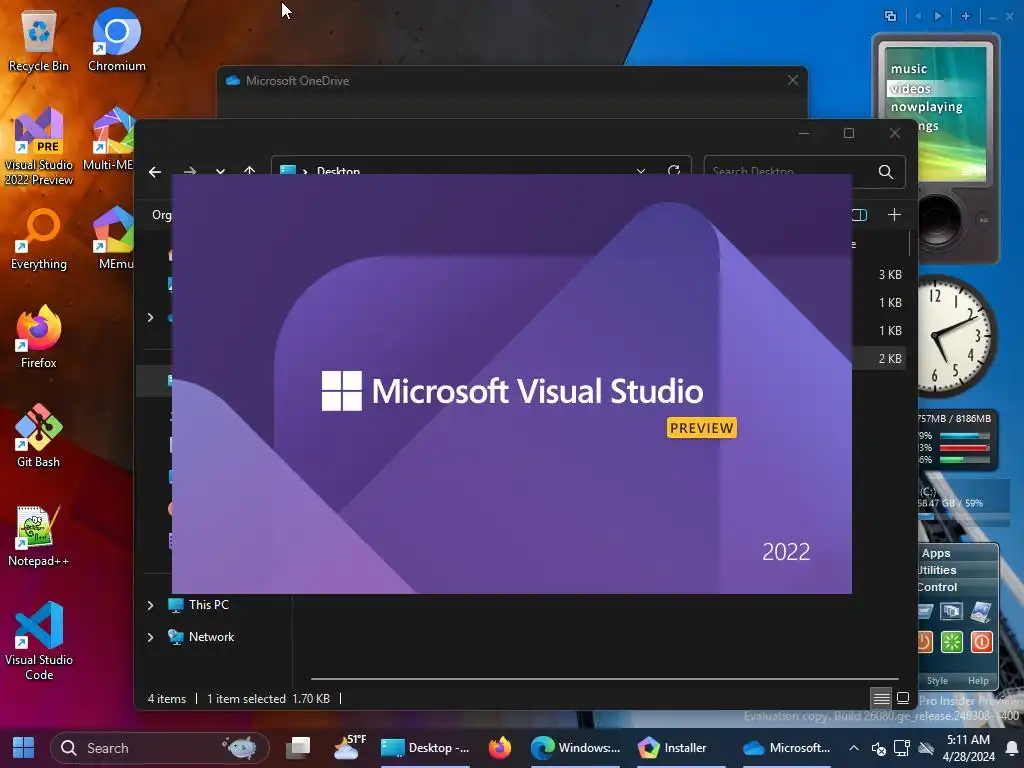Image resolution: width=1024 pixels, height=768 pixels.
Task: Go back in File Explorer
Action: (155, 172)
